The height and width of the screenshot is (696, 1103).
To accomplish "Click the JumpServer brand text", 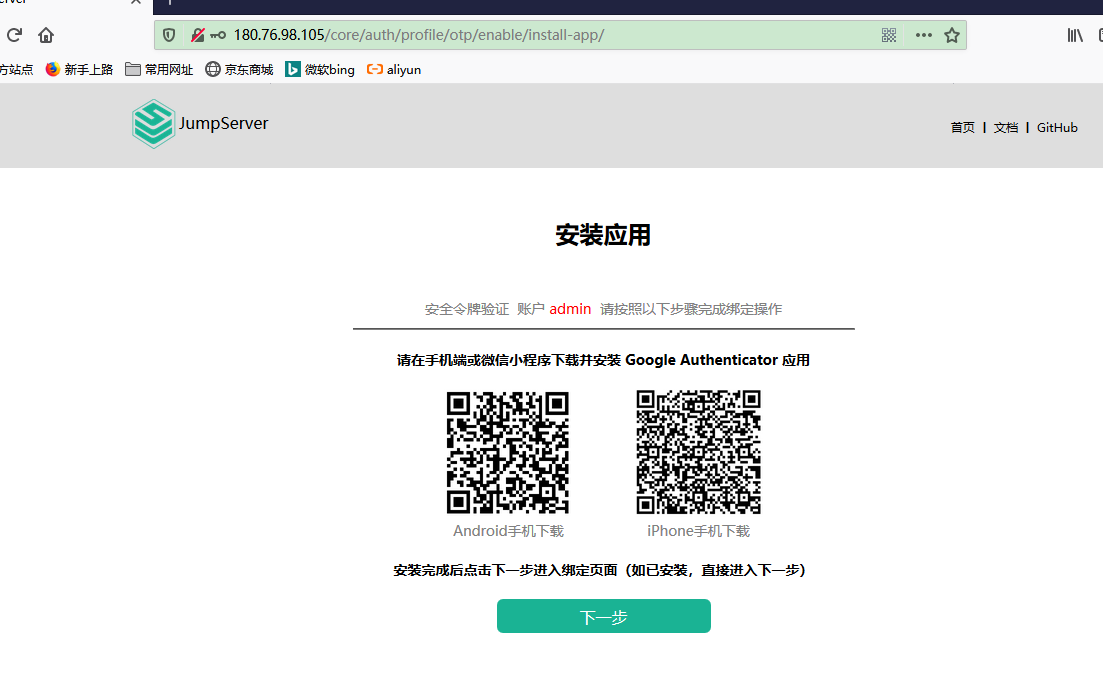I will [224, 123].
